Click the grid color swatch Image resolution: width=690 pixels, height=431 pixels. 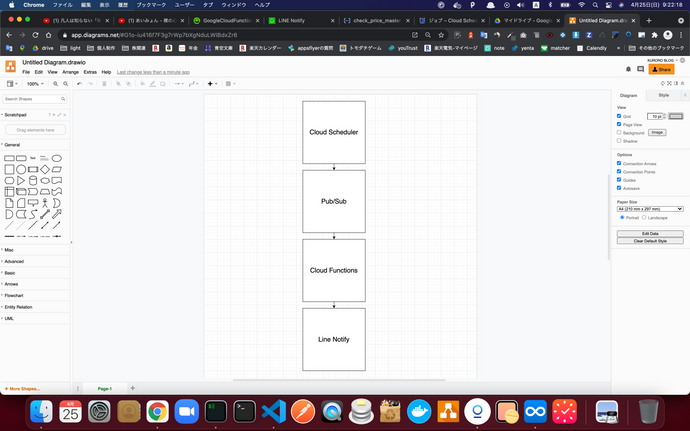pos(676,116)
